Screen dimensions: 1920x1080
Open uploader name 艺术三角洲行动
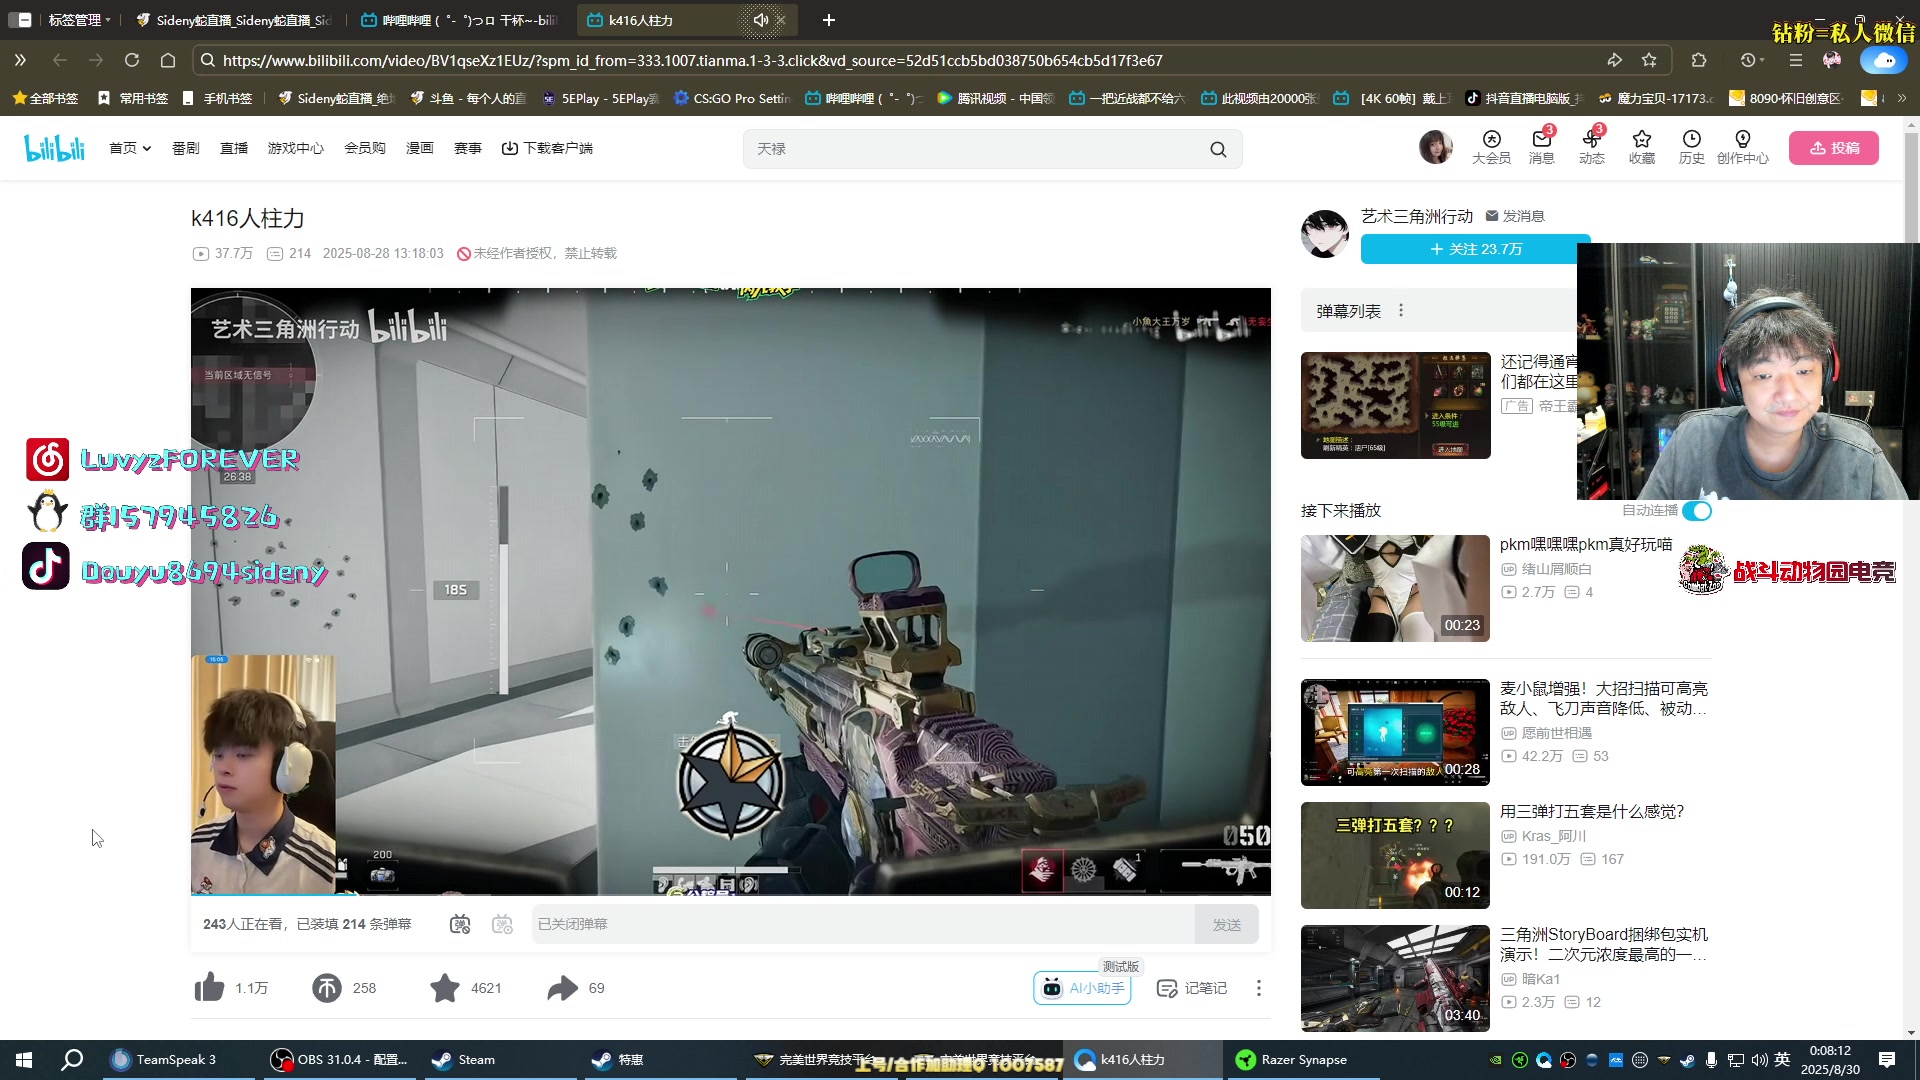[x=1416, y=216]
